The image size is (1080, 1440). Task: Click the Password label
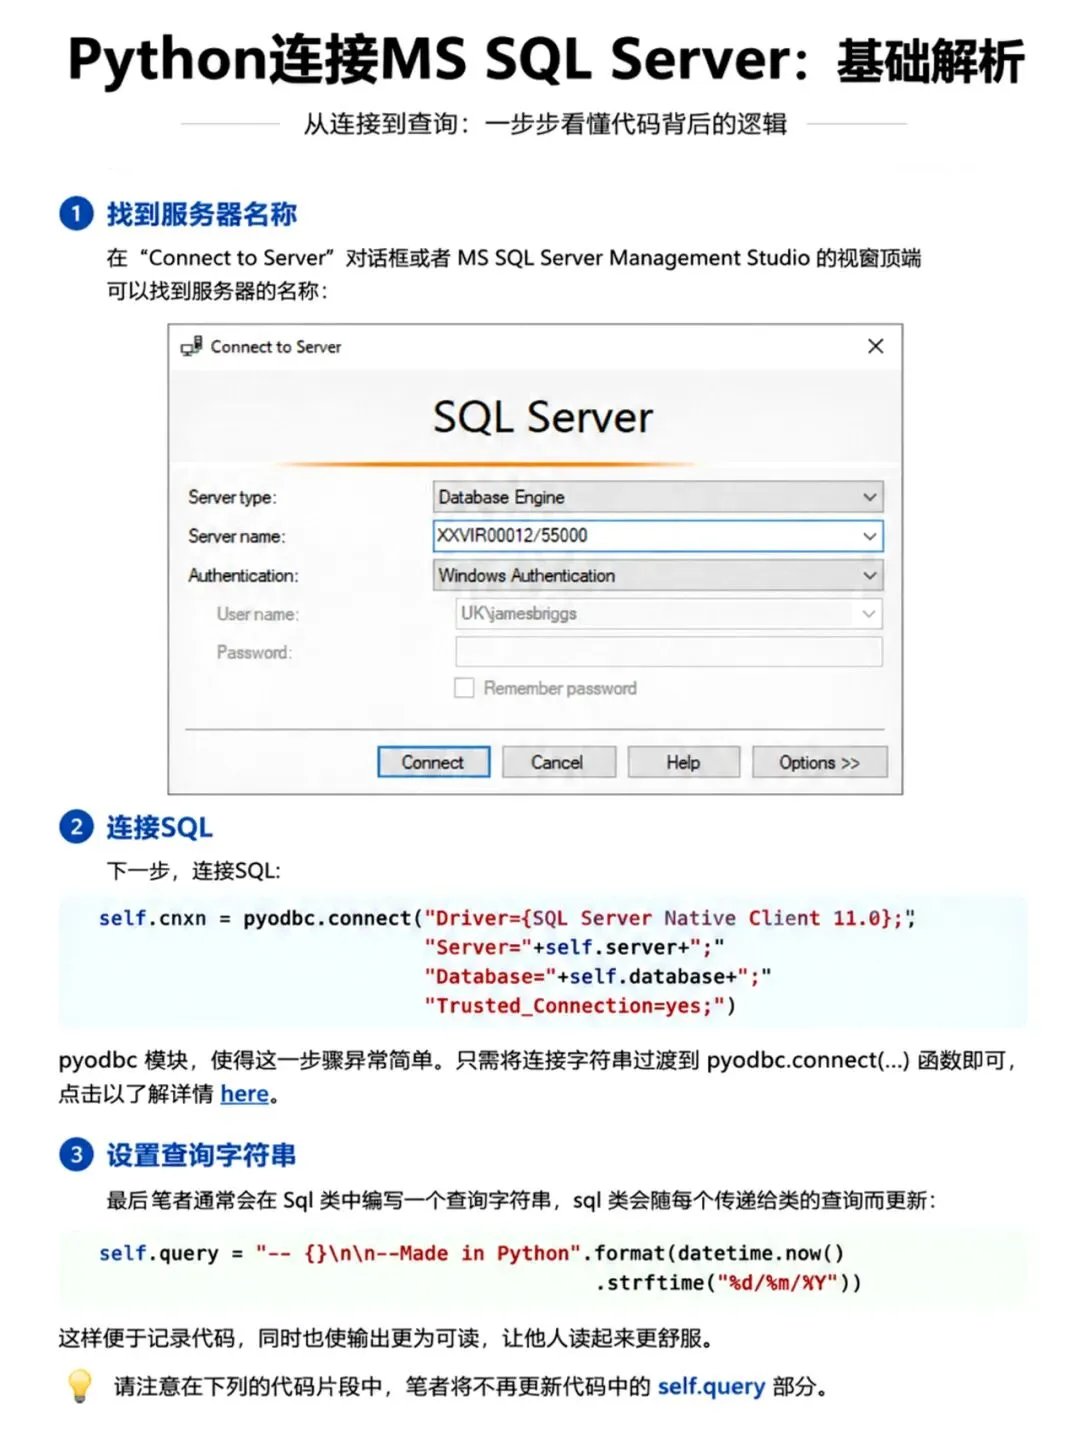tap(254, 652)
